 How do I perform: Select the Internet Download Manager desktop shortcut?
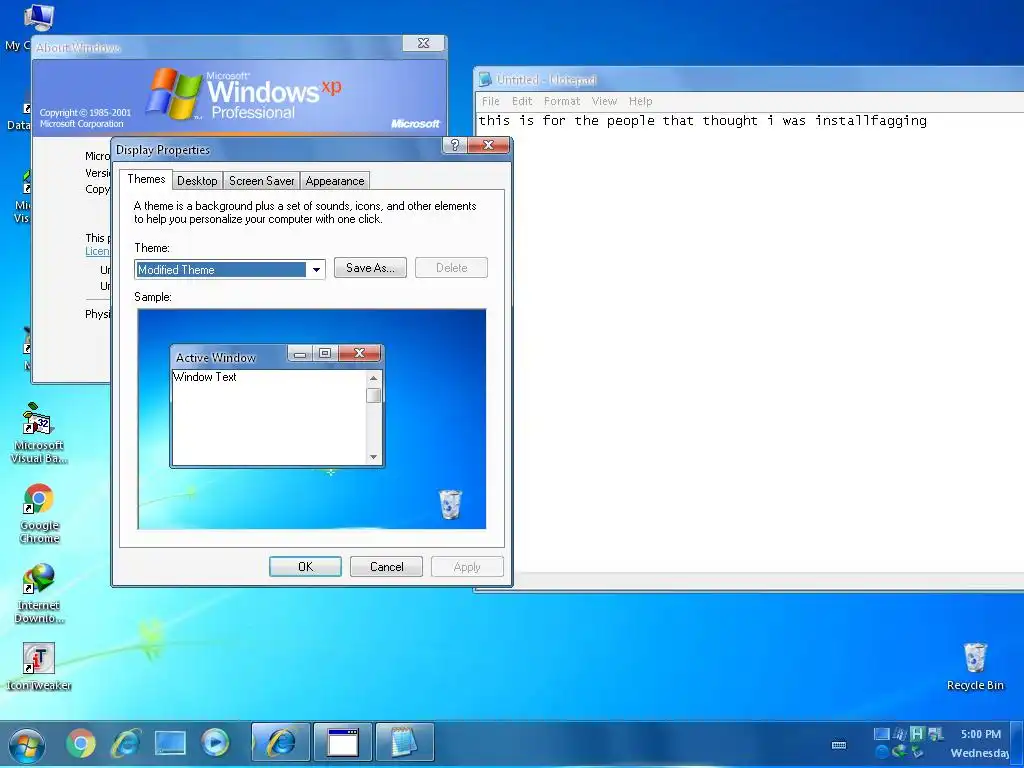tap(39, 593)
